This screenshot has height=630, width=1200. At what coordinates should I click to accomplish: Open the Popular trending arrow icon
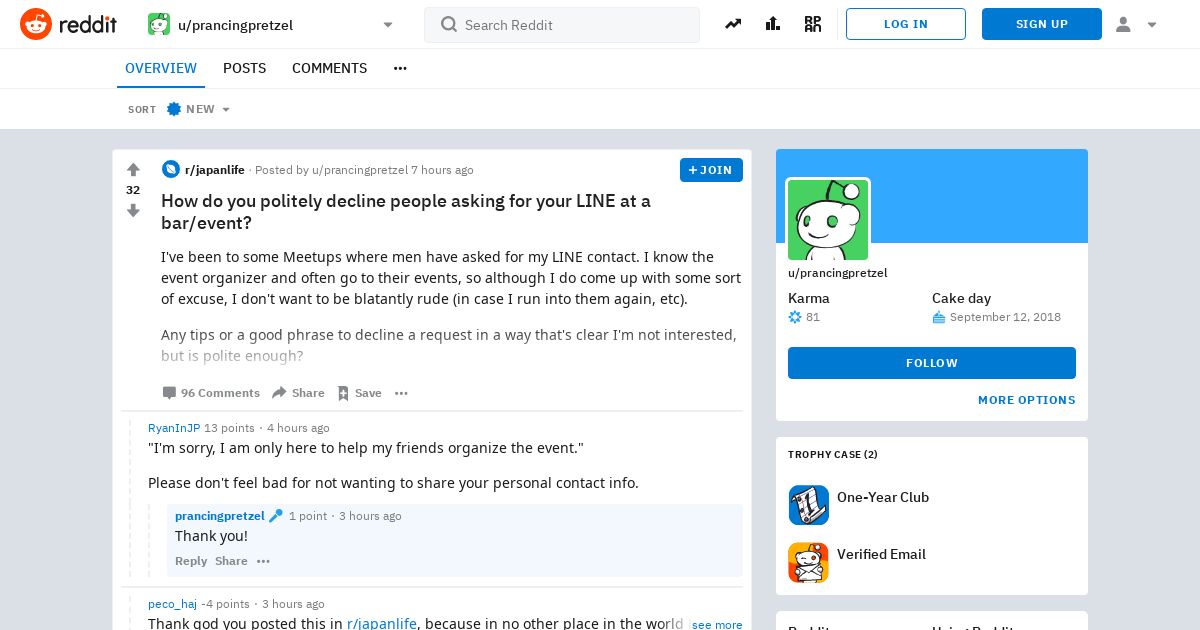[x=733, y=24]
